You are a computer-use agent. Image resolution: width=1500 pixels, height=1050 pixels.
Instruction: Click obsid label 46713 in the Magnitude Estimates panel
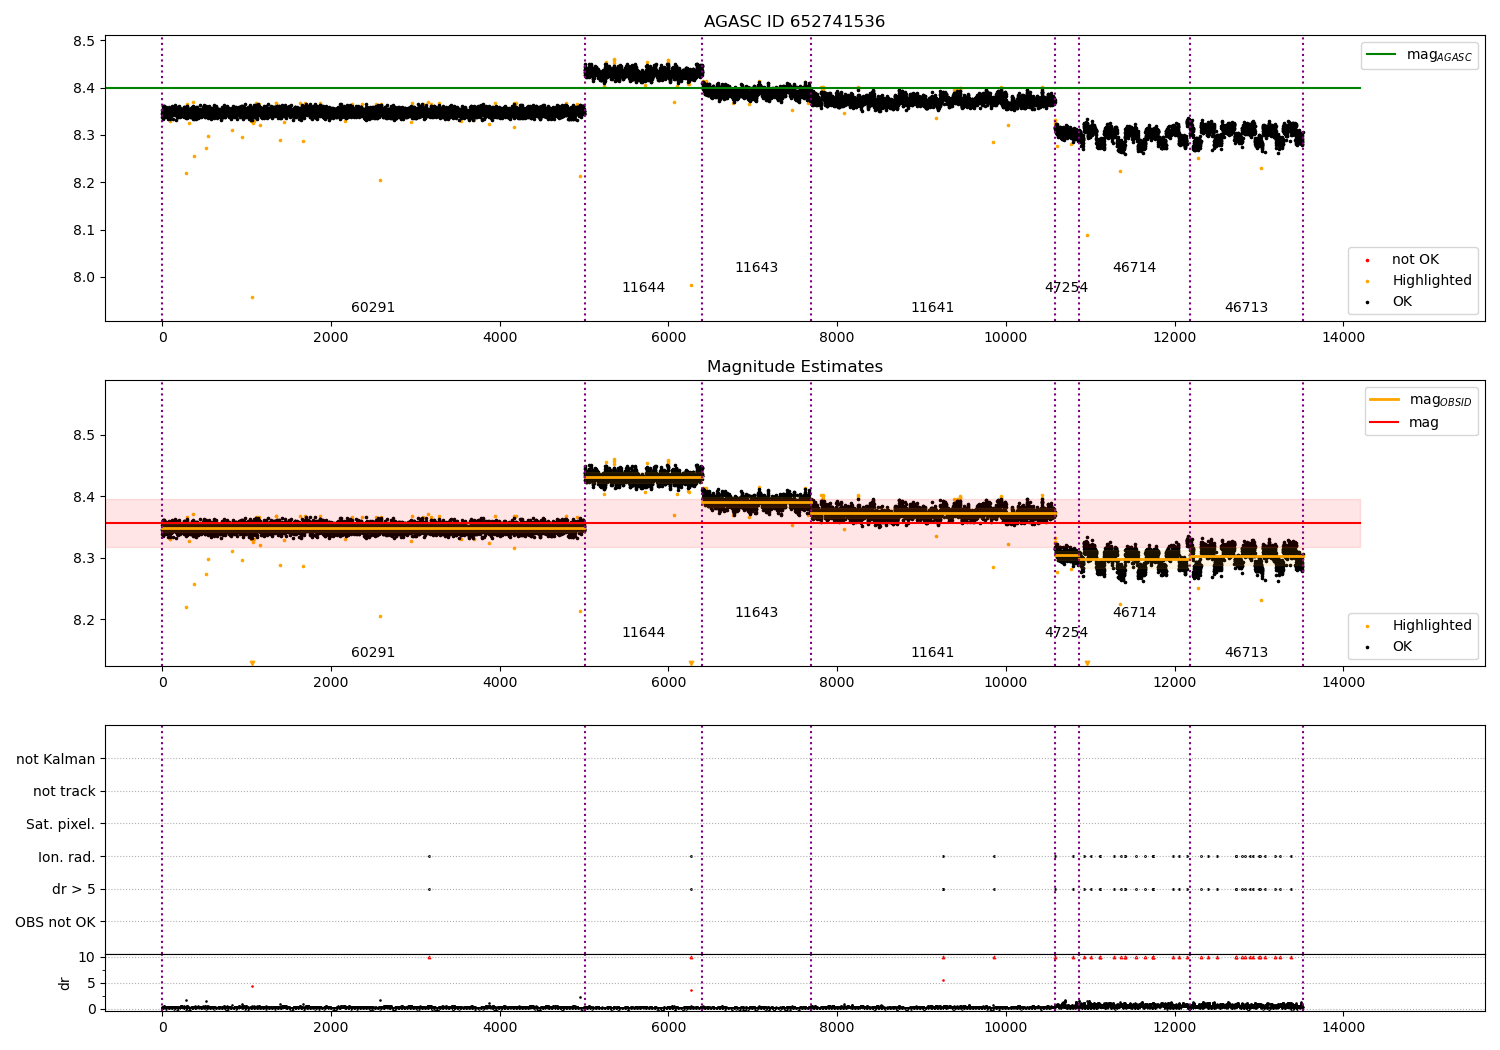[1246, 653]
